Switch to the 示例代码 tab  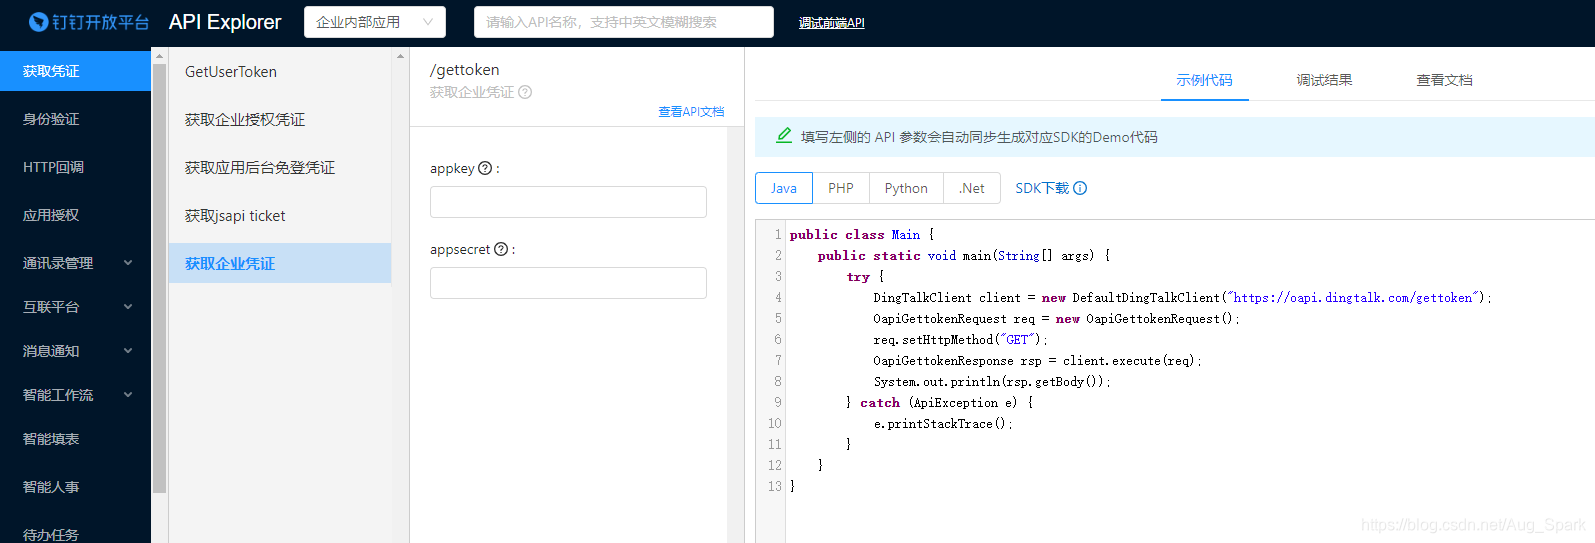[1204, 80]
